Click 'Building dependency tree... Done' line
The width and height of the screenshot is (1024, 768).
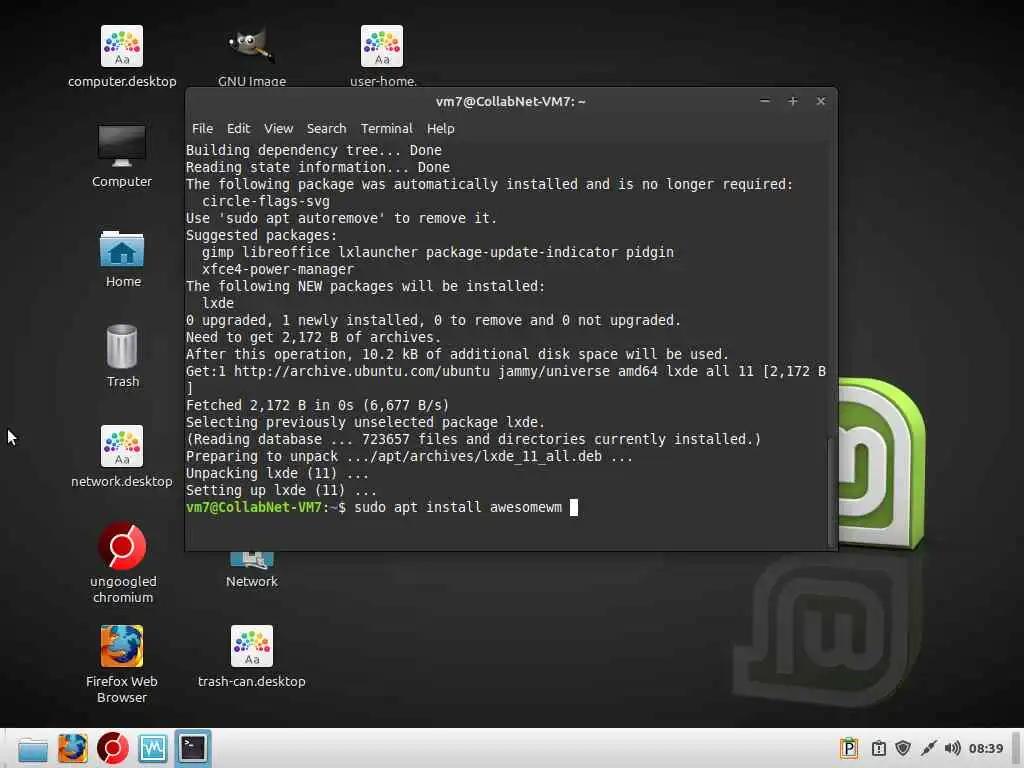click(314, 150)
